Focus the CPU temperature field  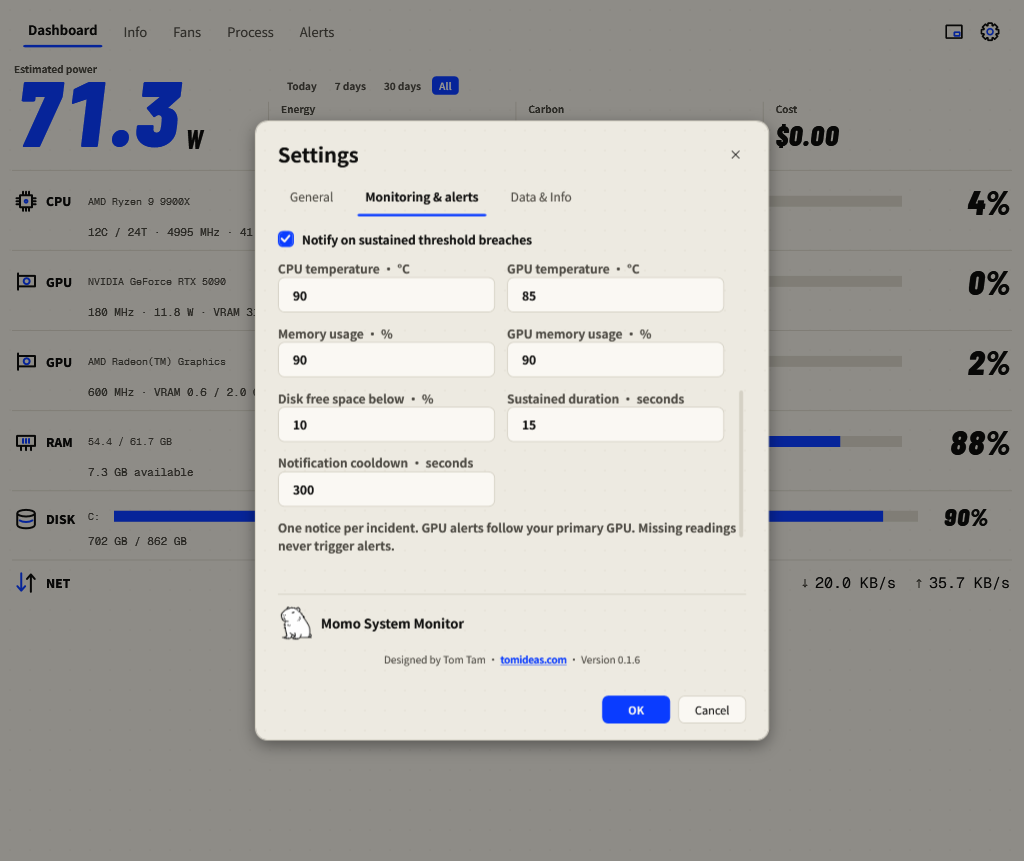coord(386,295)
